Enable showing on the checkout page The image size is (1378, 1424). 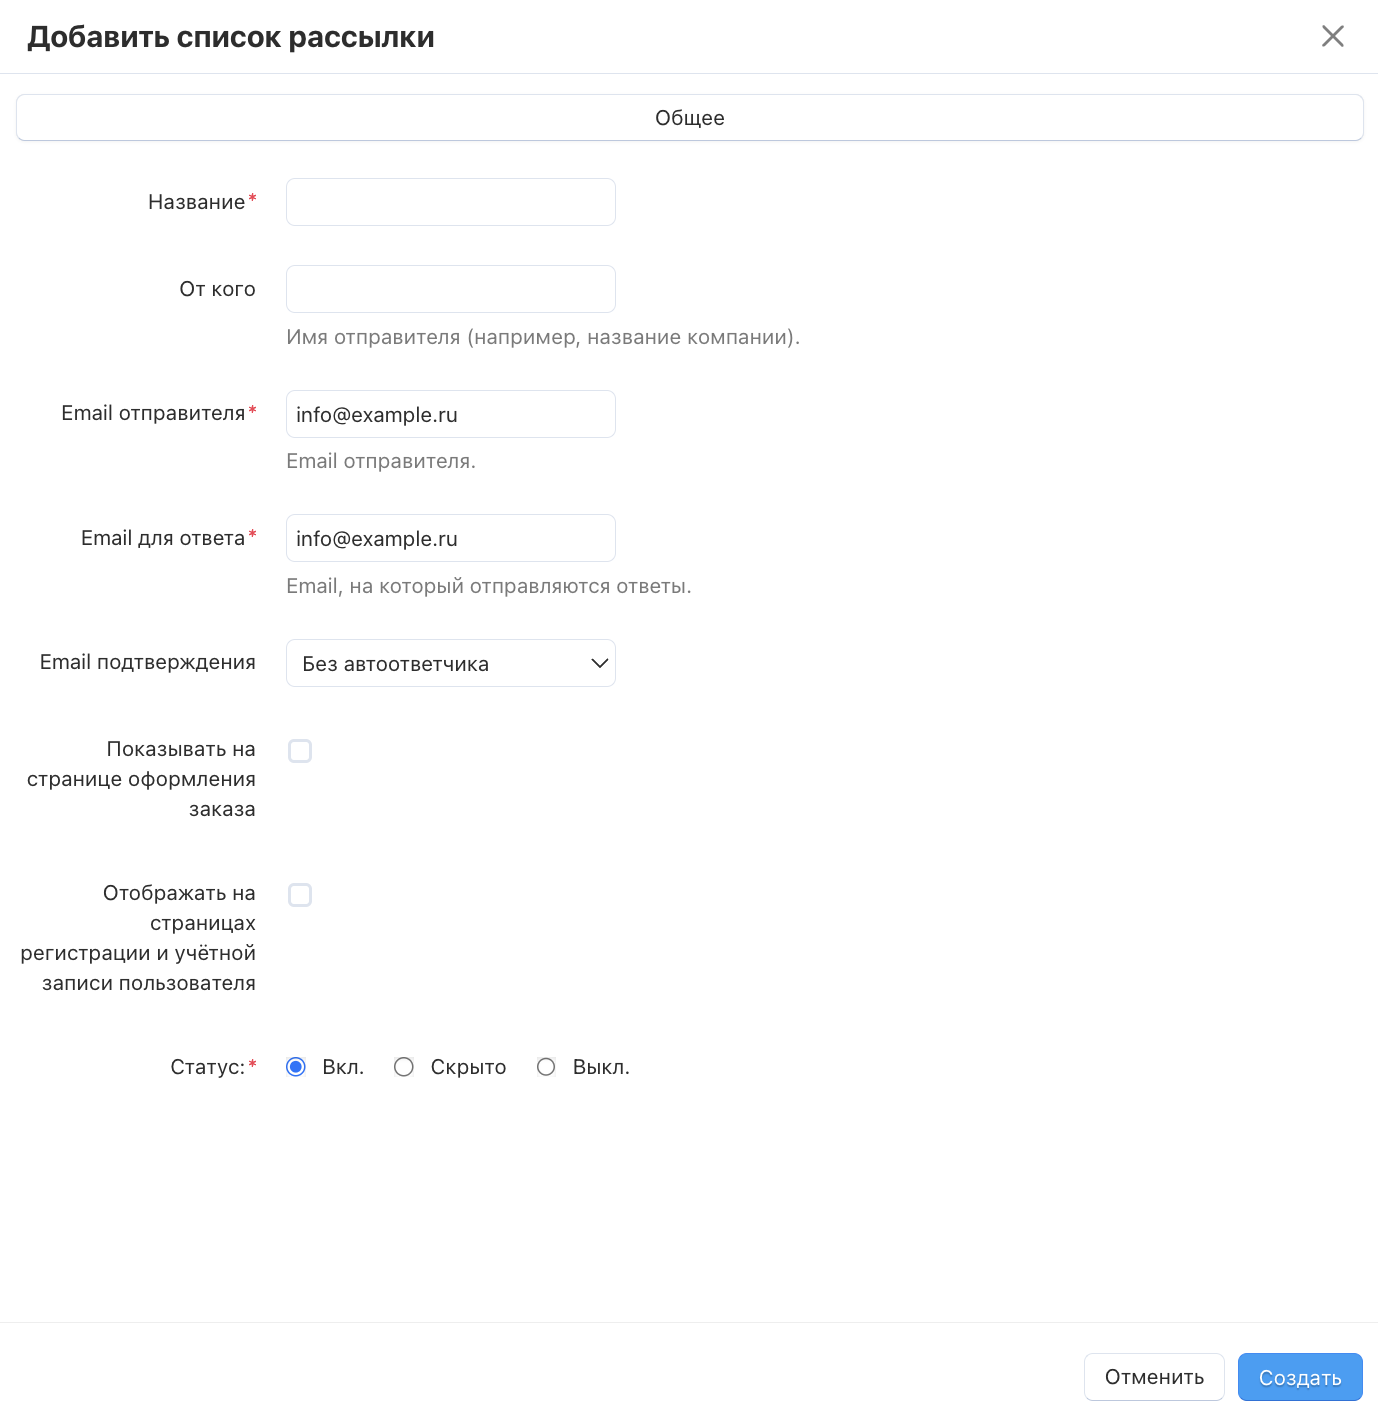pos(300,751)
